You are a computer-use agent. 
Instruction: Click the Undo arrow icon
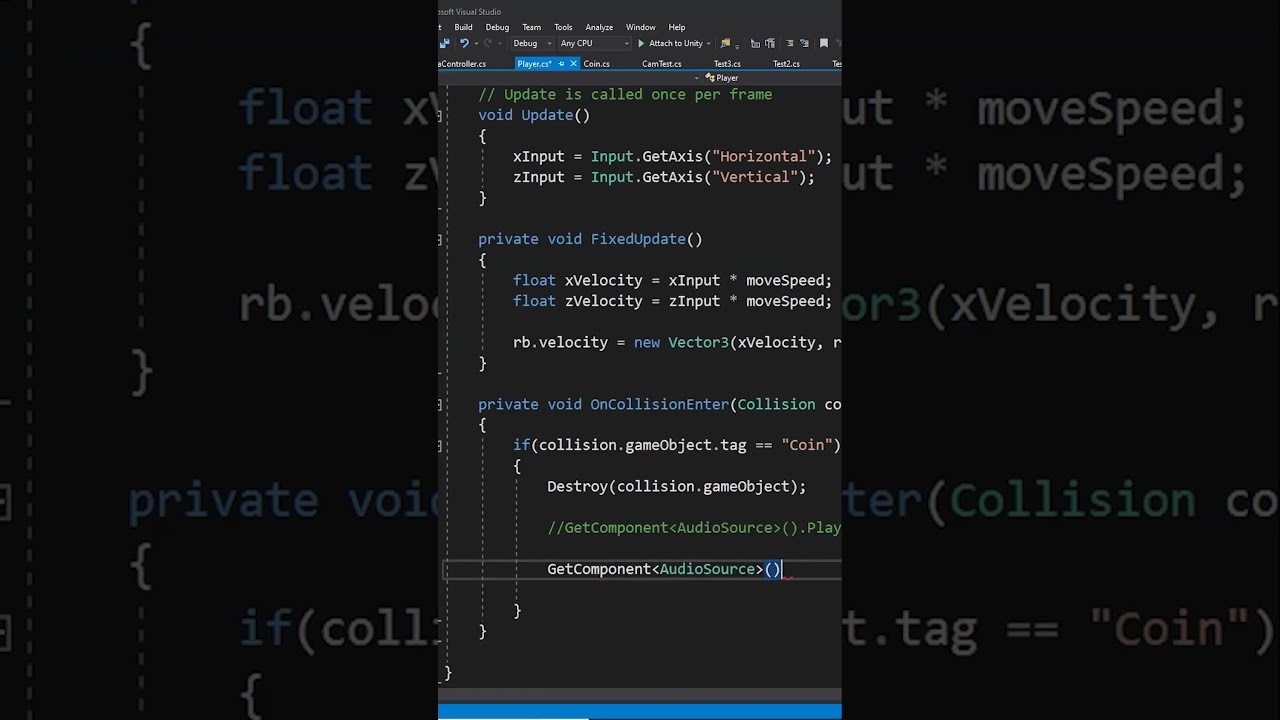[x=464, y=43]
